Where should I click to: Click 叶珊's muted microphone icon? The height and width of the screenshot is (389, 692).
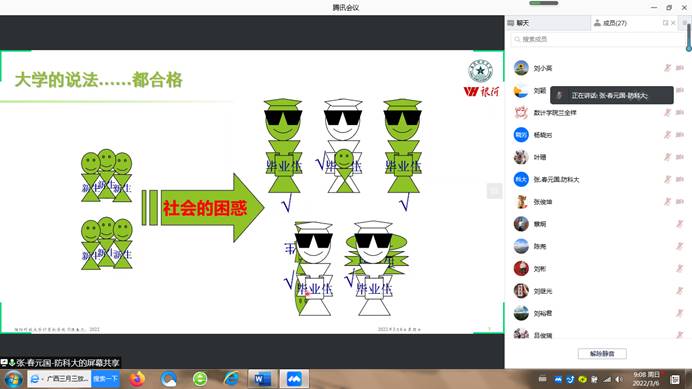pos(667,157)
